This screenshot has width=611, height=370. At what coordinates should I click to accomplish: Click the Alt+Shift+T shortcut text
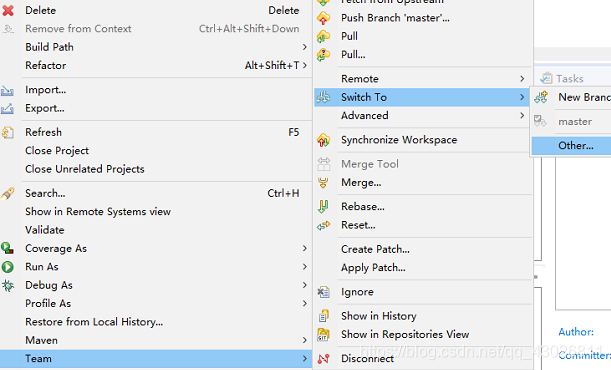(272, 65)
